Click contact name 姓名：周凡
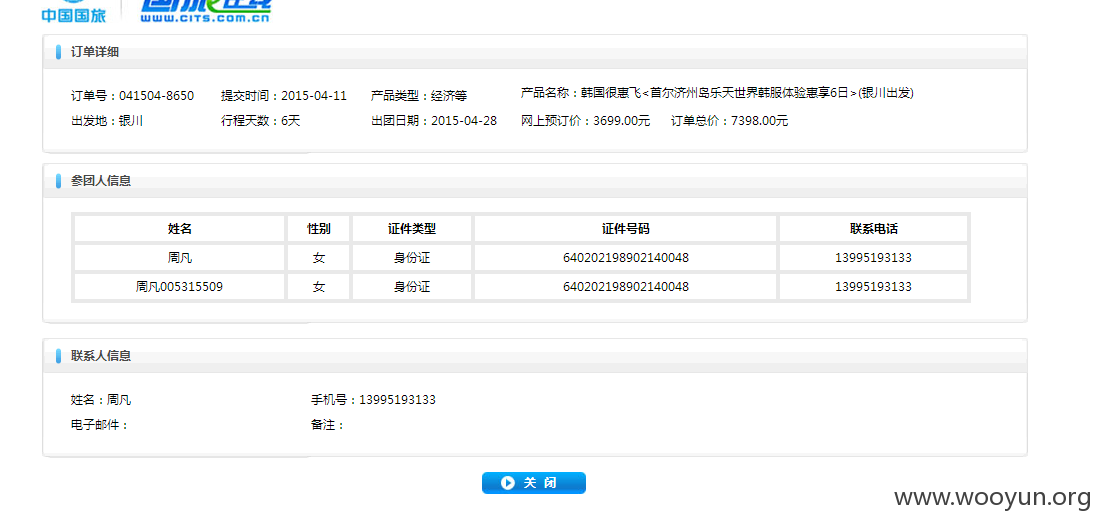Screen dimensions: 1100x526 point(101,400)
